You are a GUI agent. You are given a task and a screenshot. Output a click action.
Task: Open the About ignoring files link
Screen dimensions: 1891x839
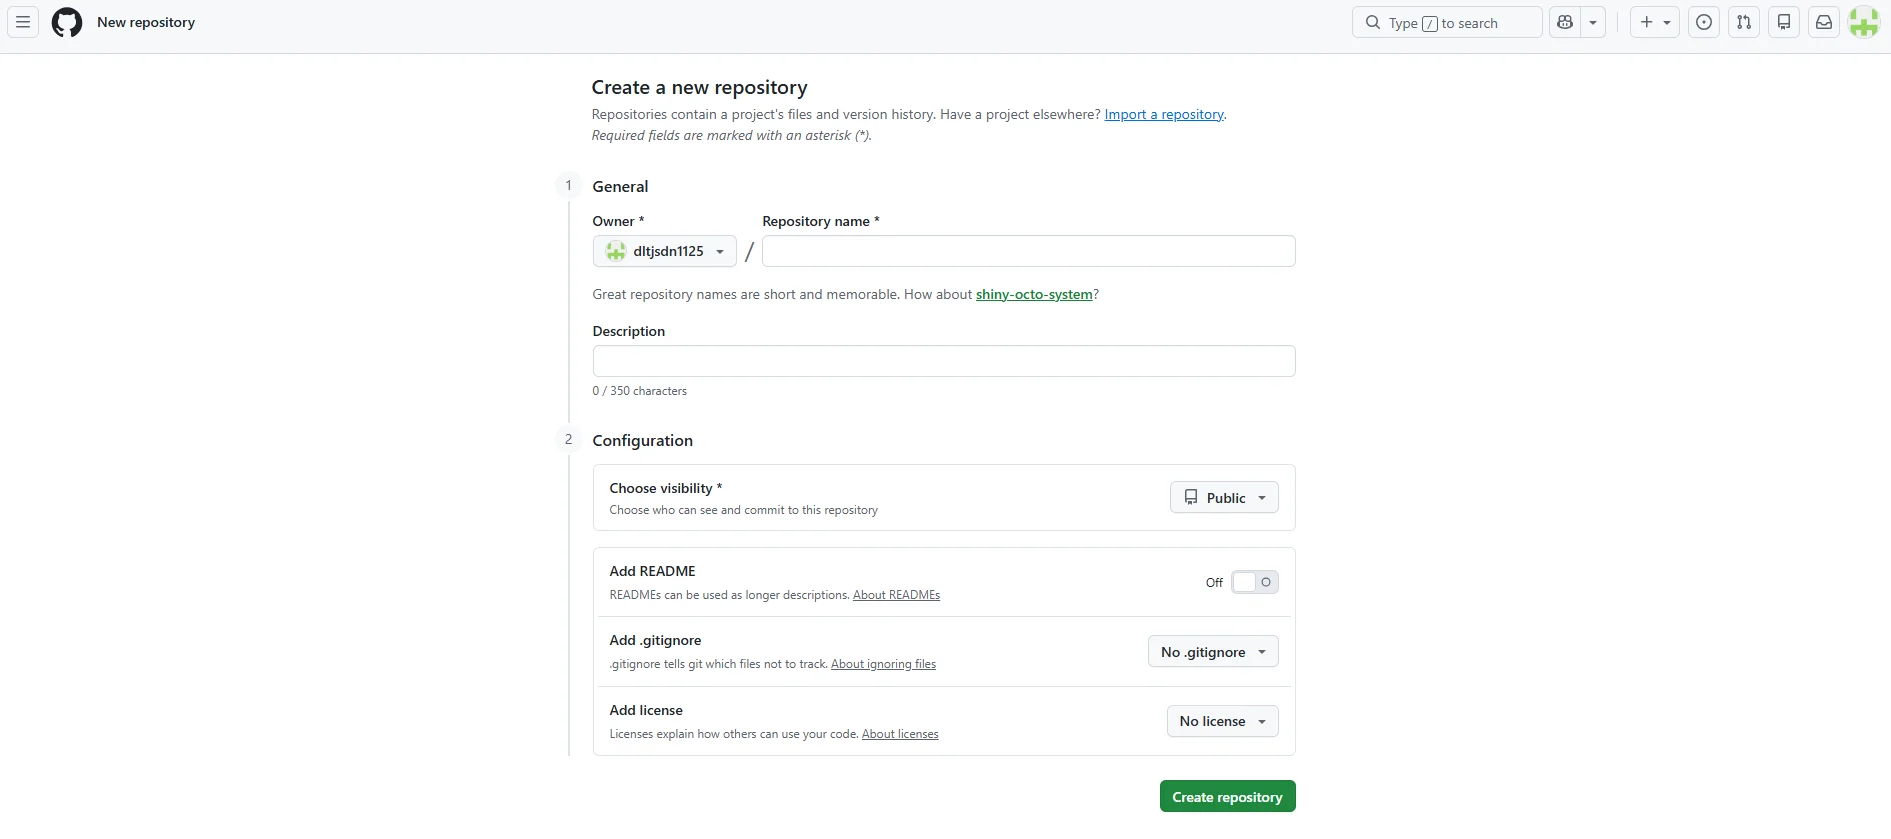click(x=883, y=664)
